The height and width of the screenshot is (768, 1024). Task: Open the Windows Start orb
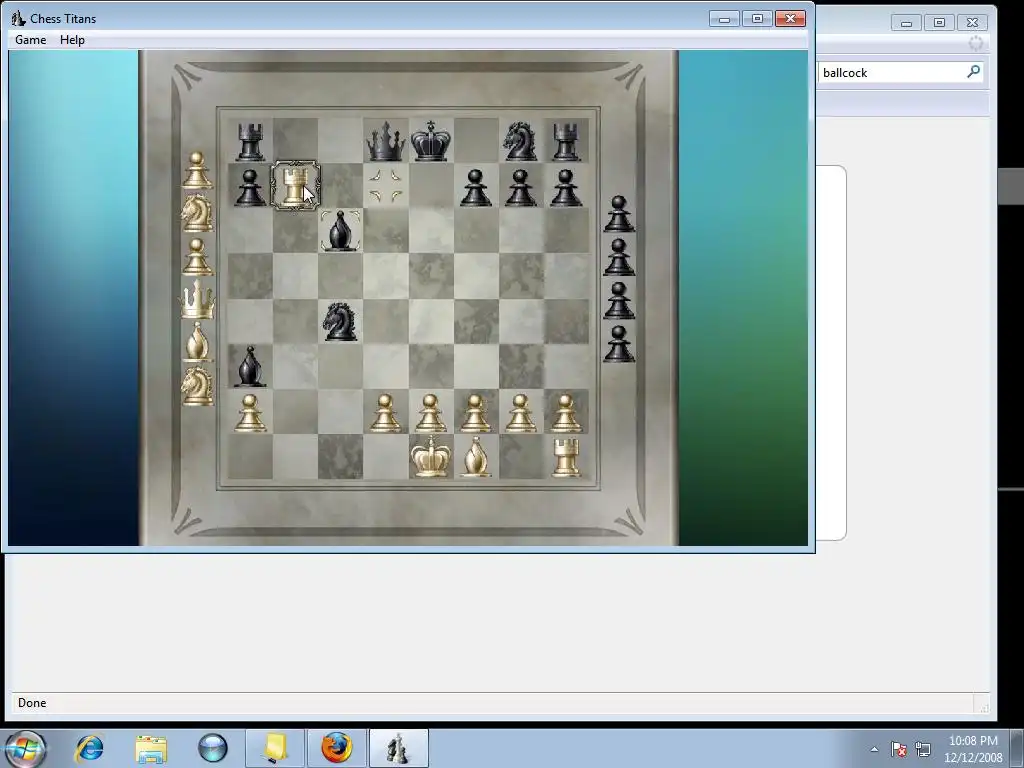pyautogui.click(x=24, y=748)
